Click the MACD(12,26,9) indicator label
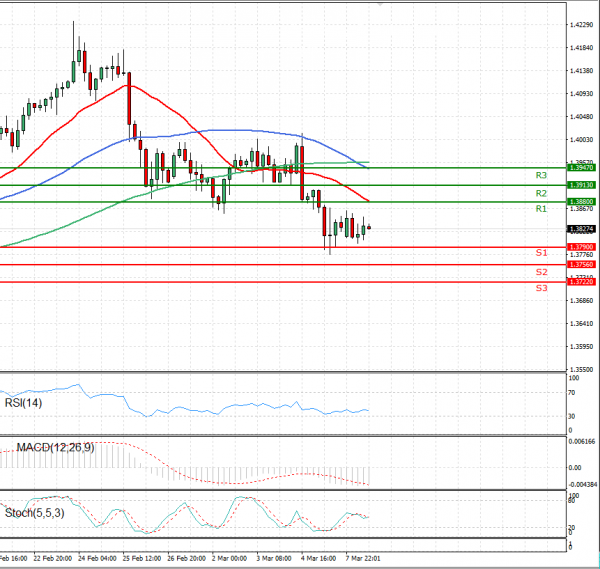The image size is (600, 569). pos(55,447)
